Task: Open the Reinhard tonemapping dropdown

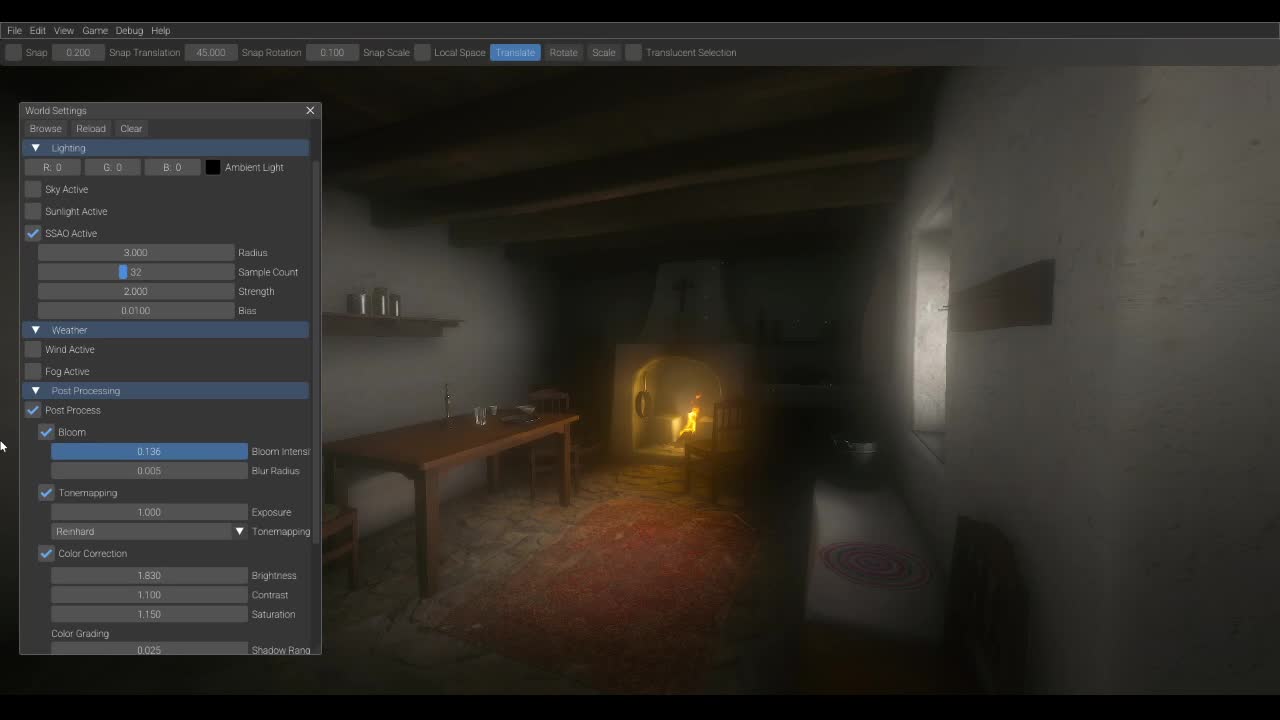Action: 149,532
